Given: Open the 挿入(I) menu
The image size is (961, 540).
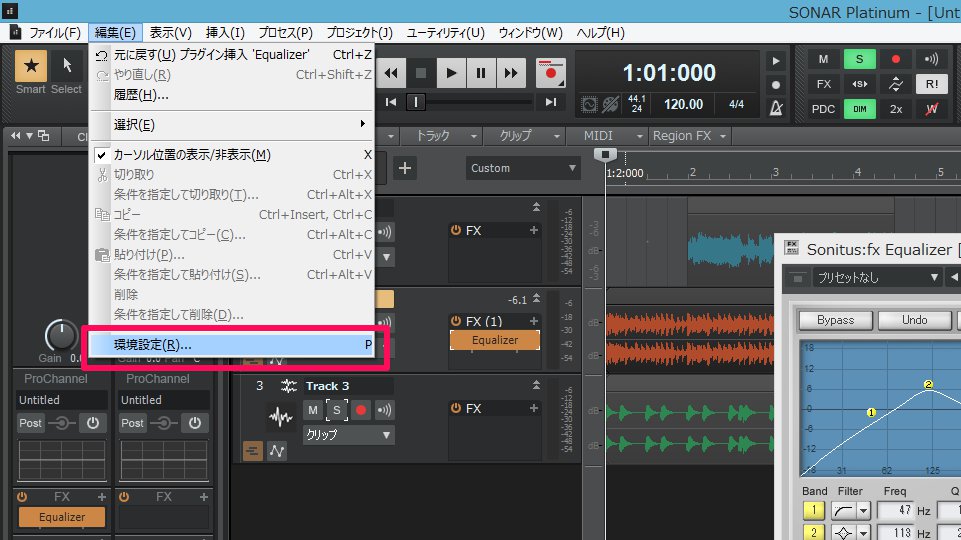Looking at the screenshot, I should pos(225,32).
